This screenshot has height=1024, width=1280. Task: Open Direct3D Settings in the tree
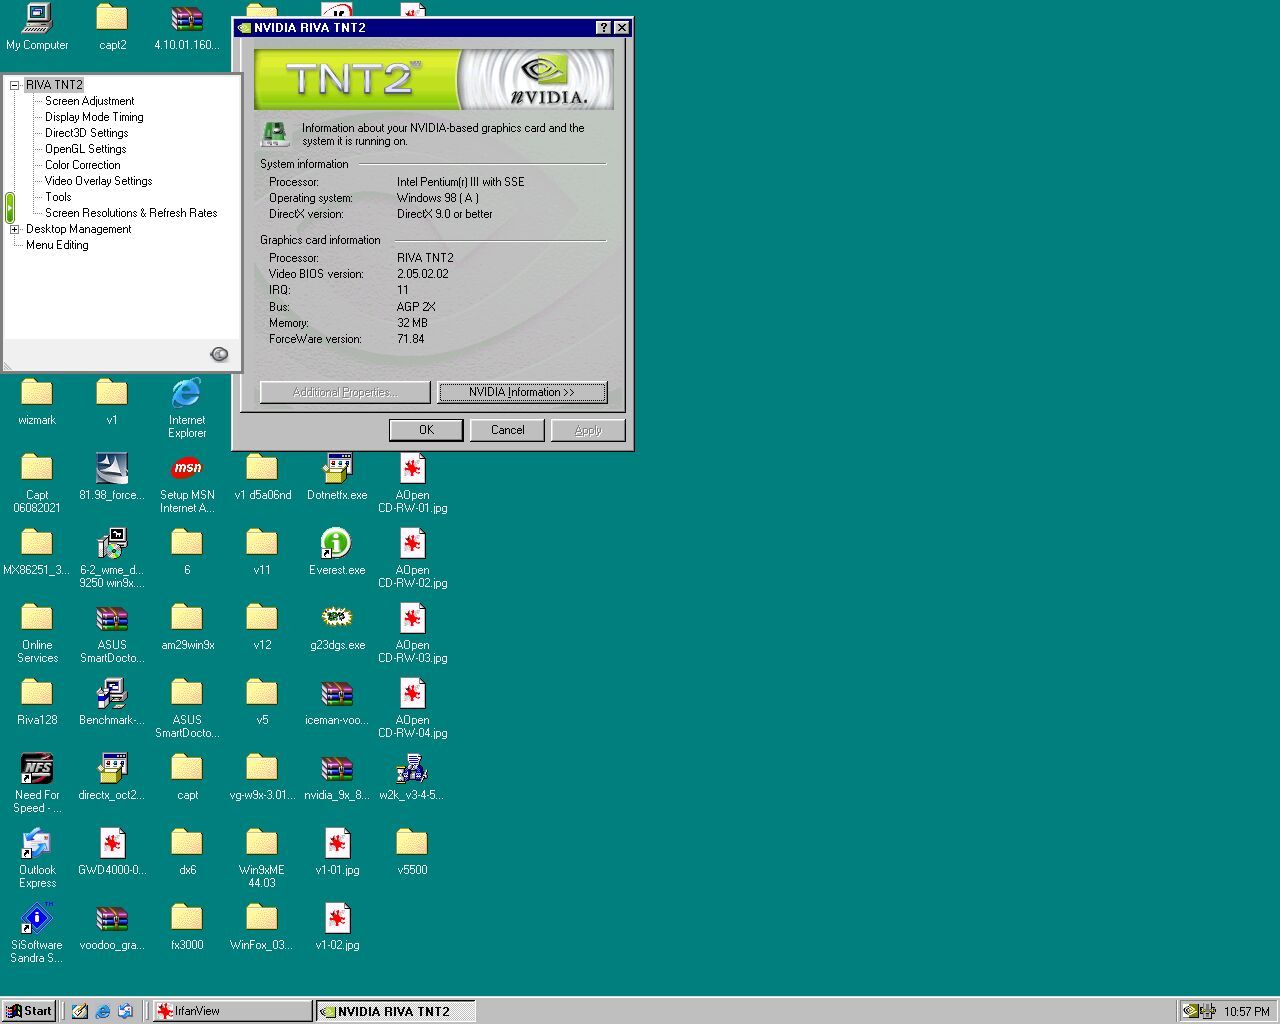[x=86, y=133]
